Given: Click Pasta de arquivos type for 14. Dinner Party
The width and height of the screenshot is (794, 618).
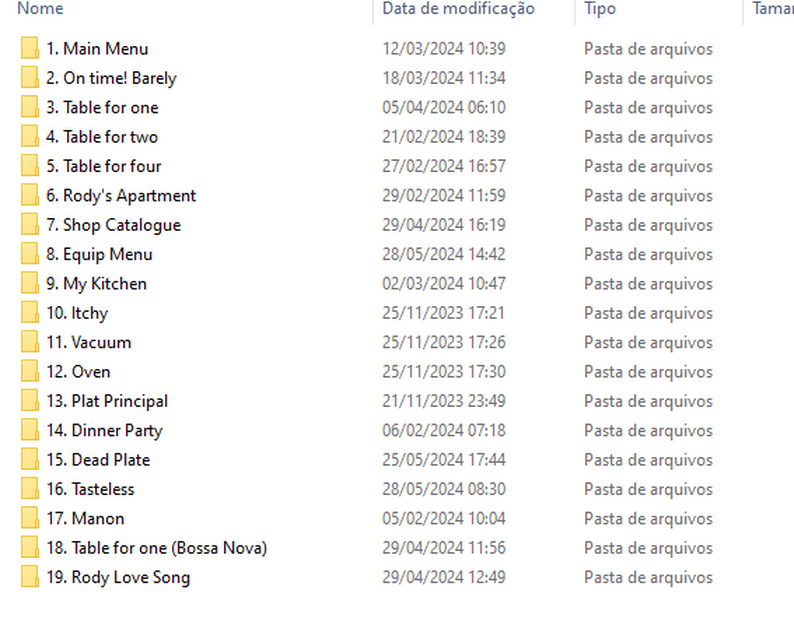Looking at the screenshot, I should coord(648,431).
